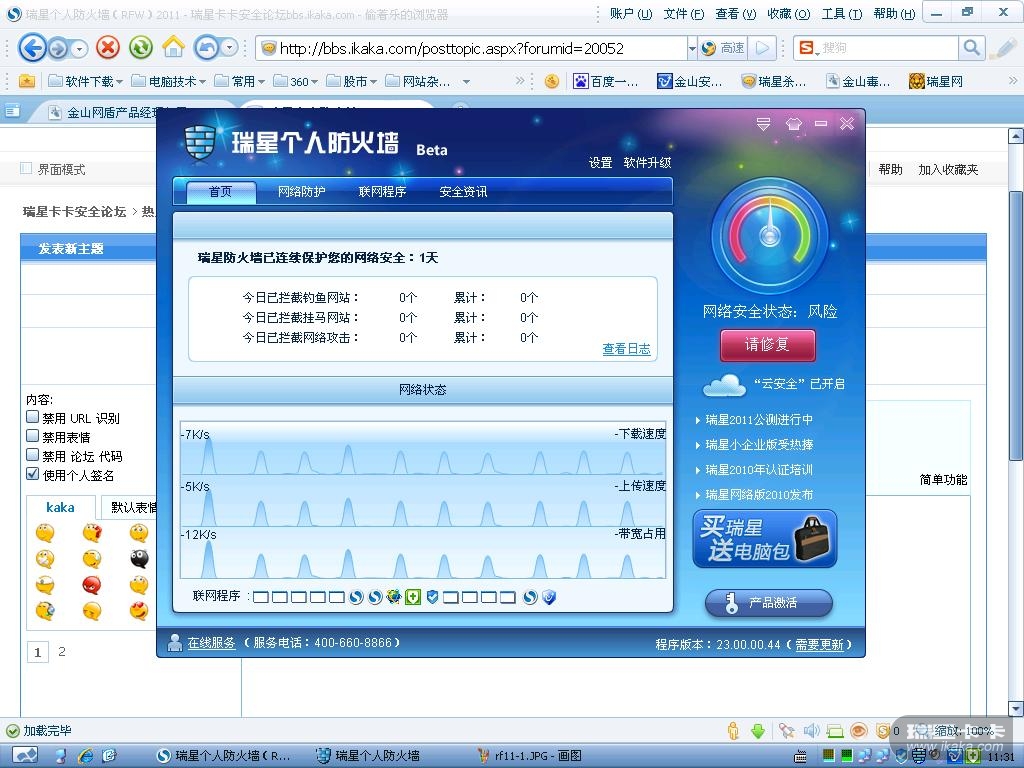This screenshot has height=768, width=1024.
Task: Click the black bomb-face emoticon
Action: point(139,558)
